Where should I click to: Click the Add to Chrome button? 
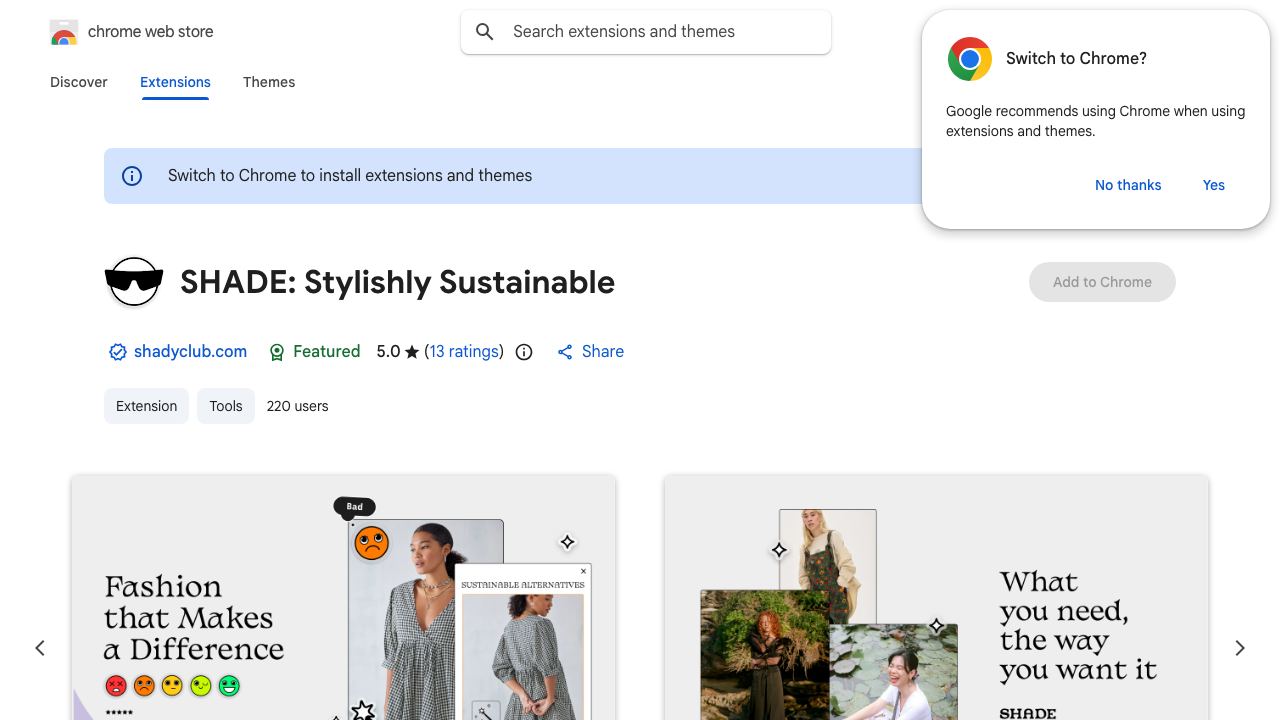[x=1102, y=282]
